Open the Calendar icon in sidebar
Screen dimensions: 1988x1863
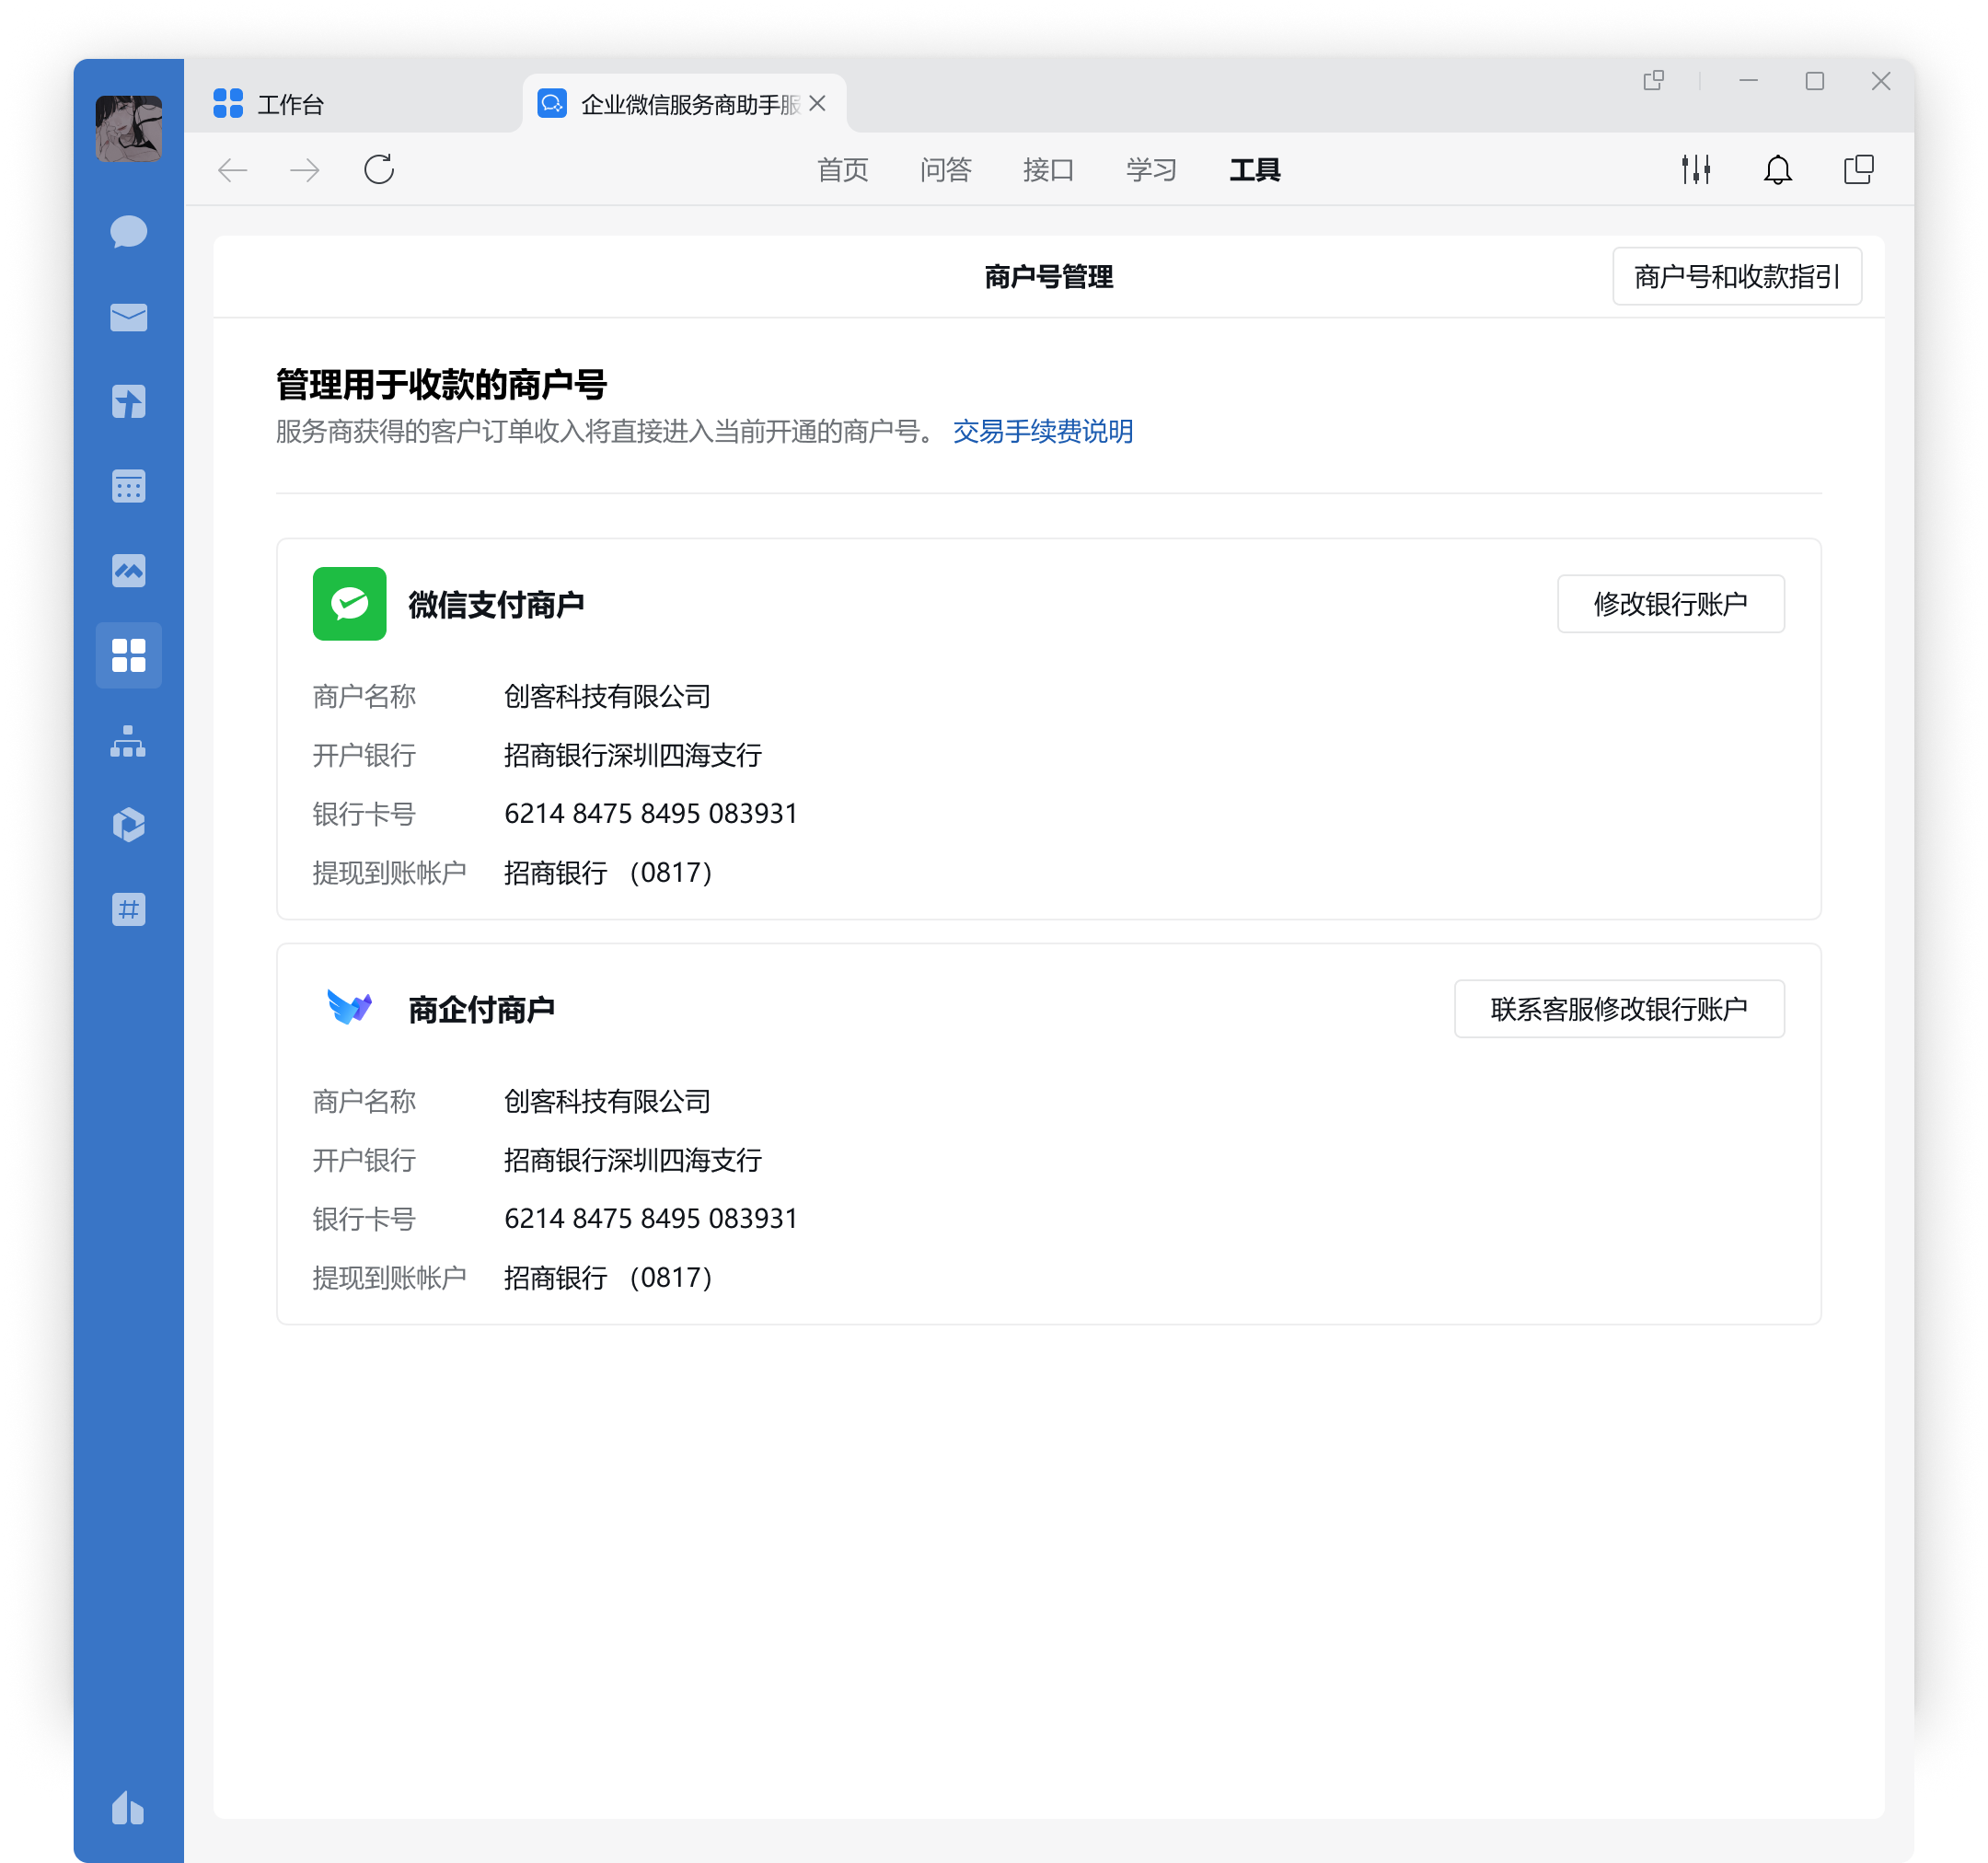[128, 486]
